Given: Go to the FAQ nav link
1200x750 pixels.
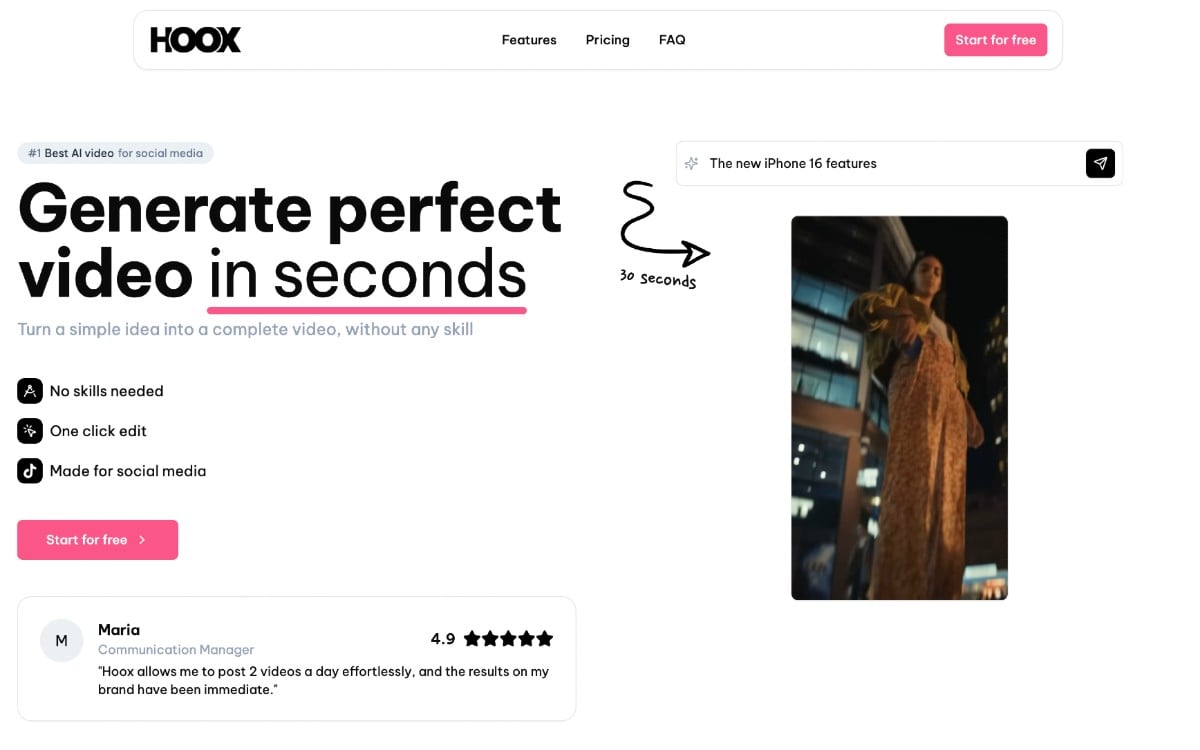Looking at the screenshot, I should click(x=672, y=40).
